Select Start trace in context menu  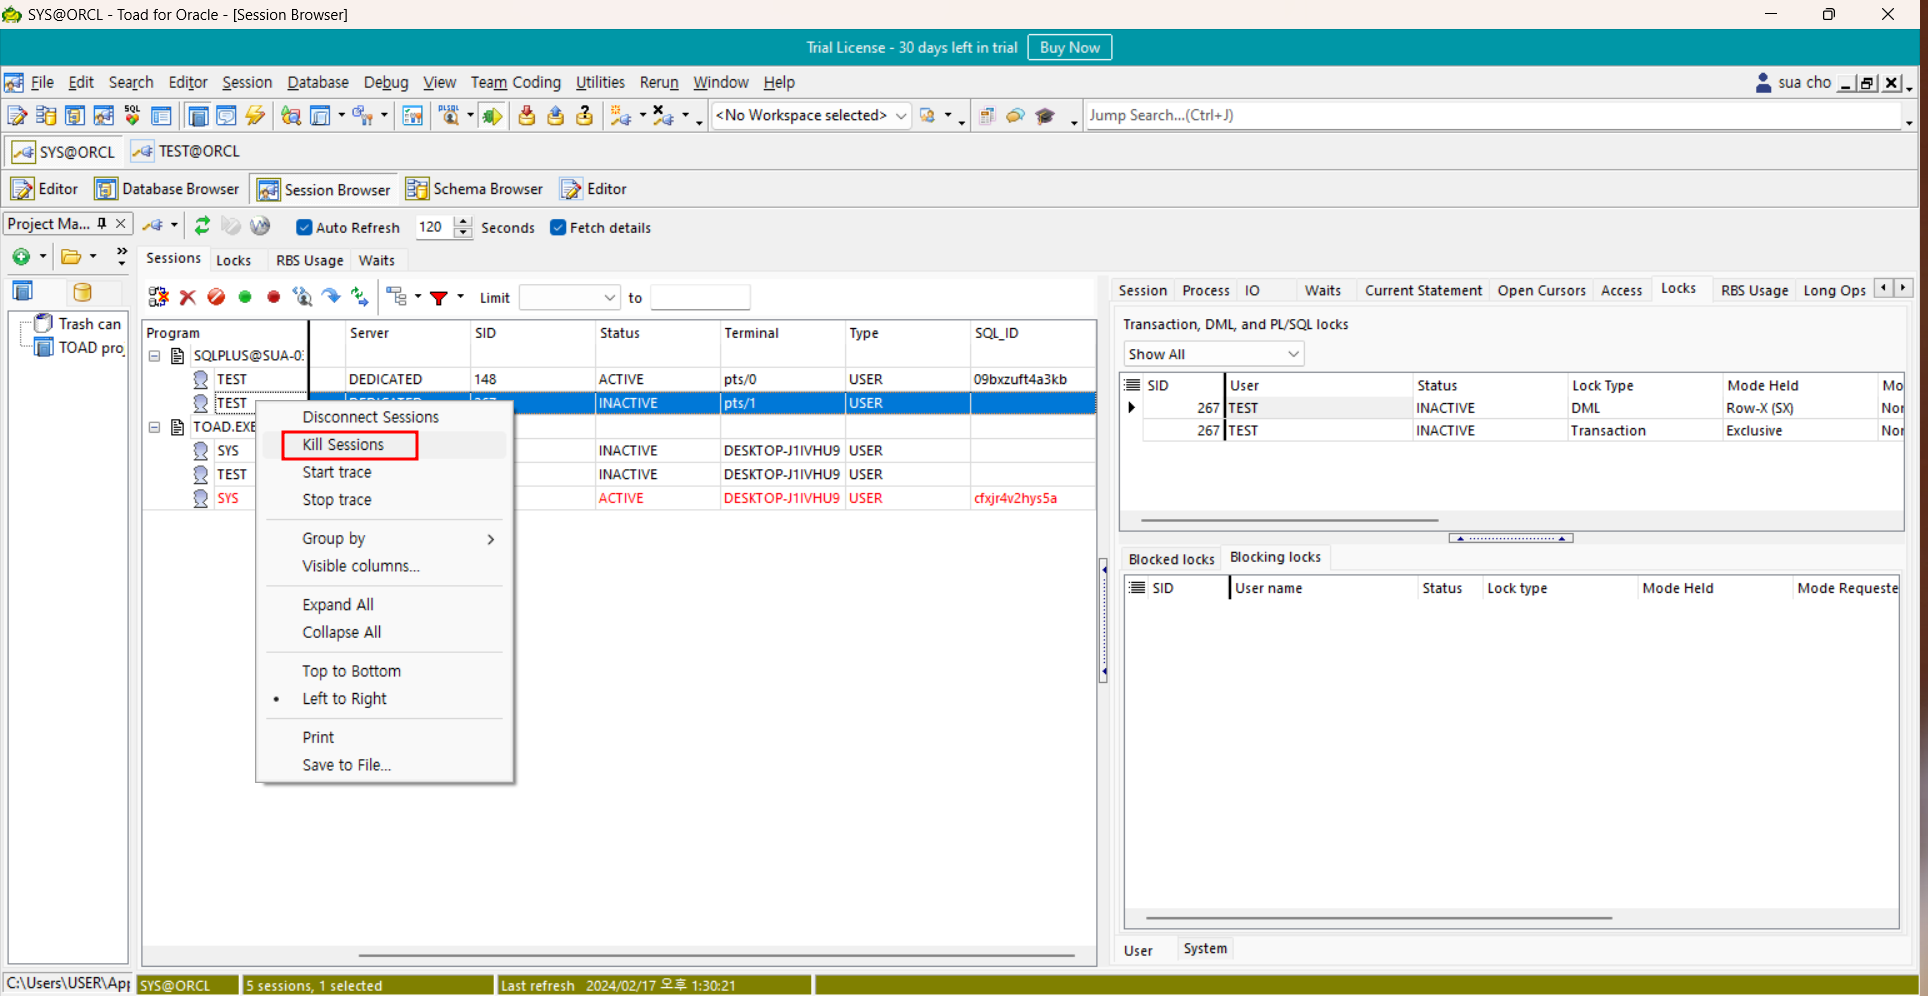pyautogui.click(x=337, y=472)
